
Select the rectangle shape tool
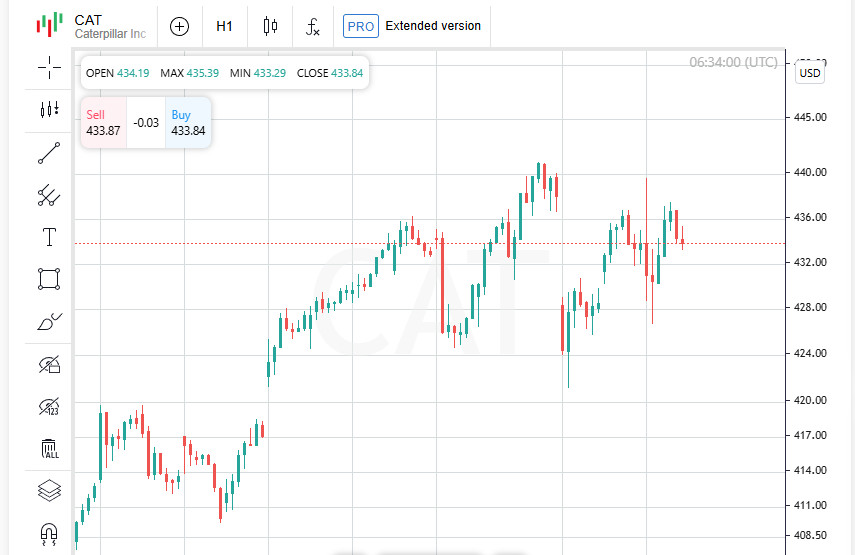tap(49, 279)
